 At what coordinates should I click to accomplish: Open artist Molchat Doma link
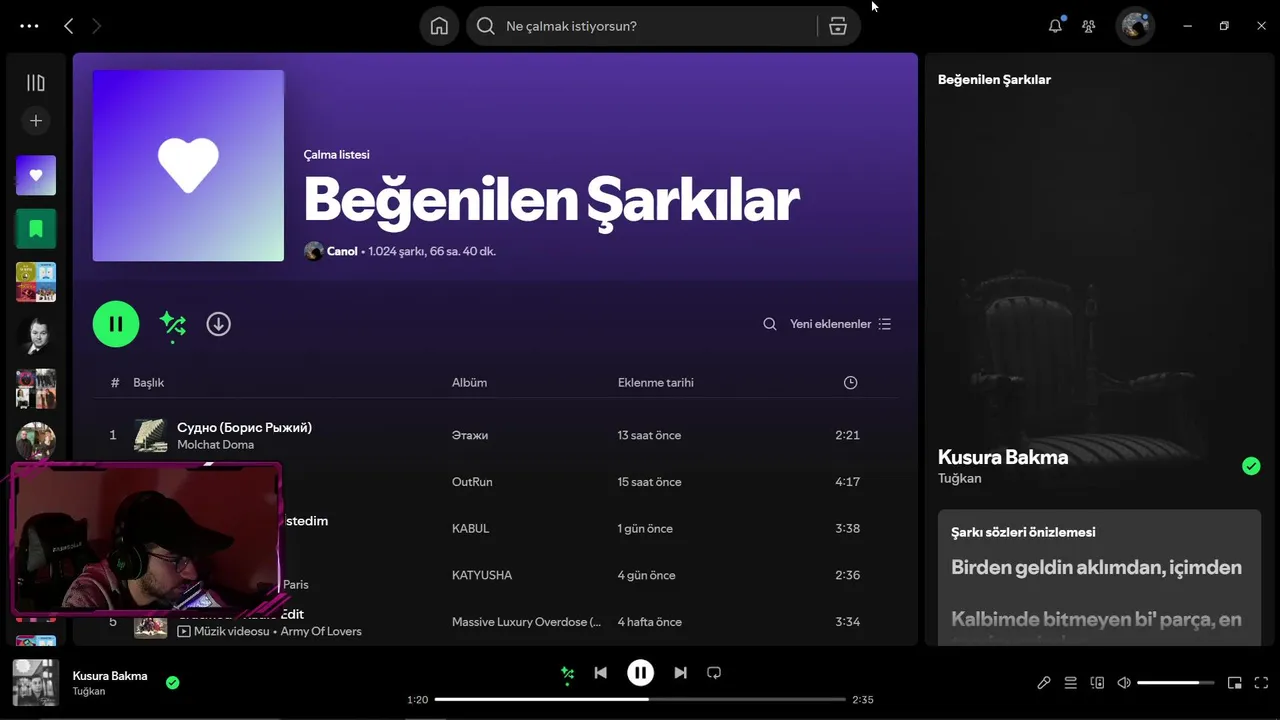point(215,444)
